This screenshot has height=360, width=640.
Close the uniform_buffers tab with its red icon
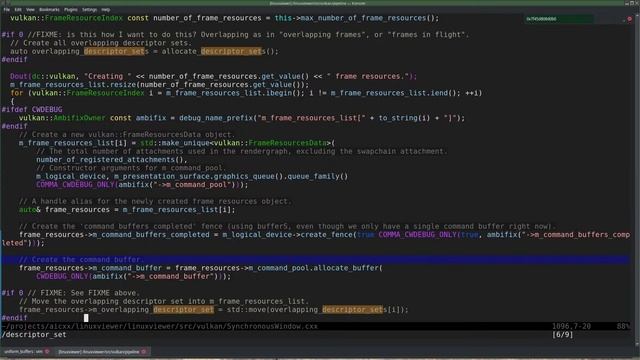[47, 351]
